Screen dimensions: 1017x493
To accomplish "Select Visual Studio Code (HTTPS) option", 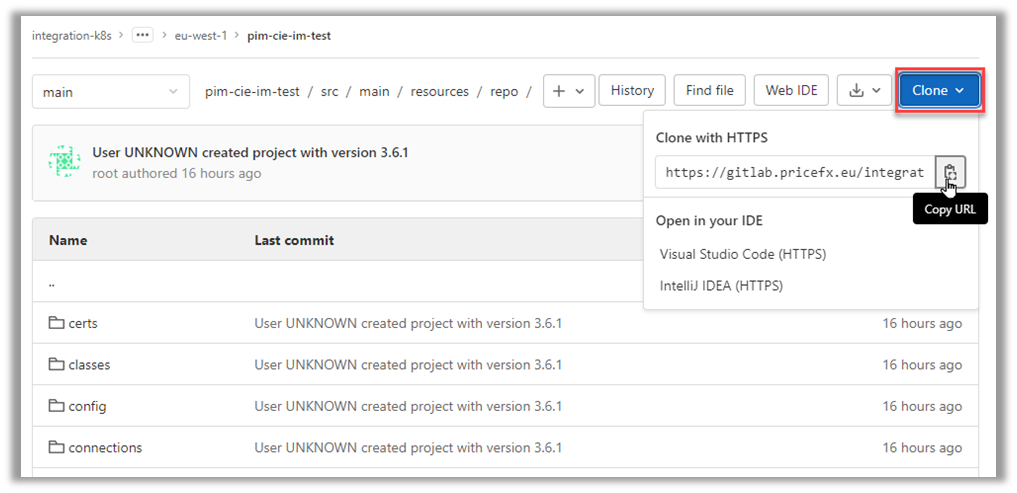I will (742, 254).
